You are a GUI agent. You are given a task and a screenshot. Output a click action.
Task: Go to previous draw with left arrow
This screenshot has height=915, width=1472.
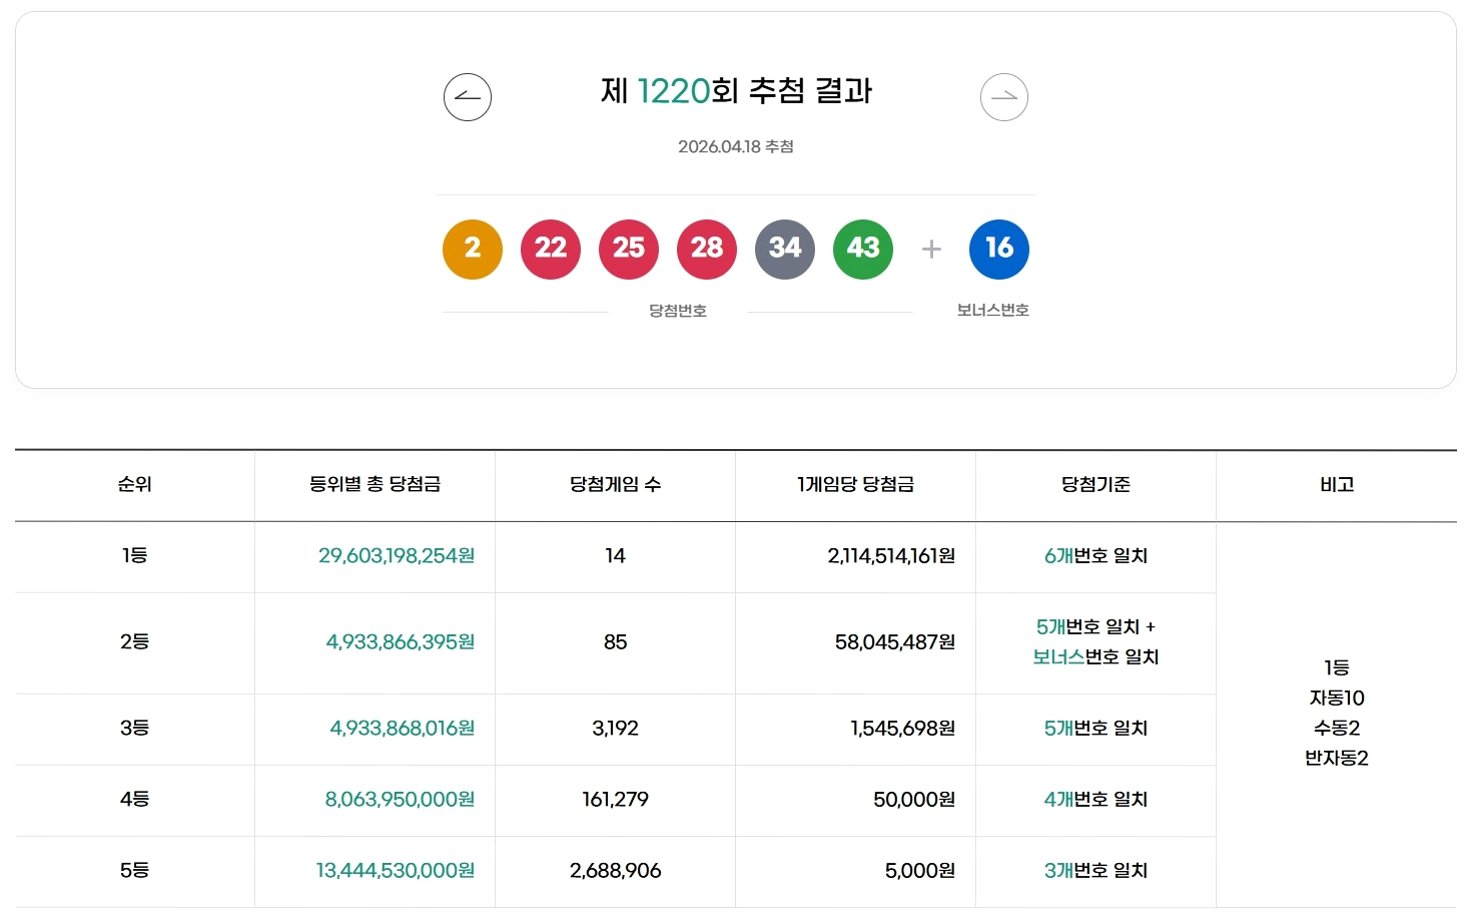[467, 97]
